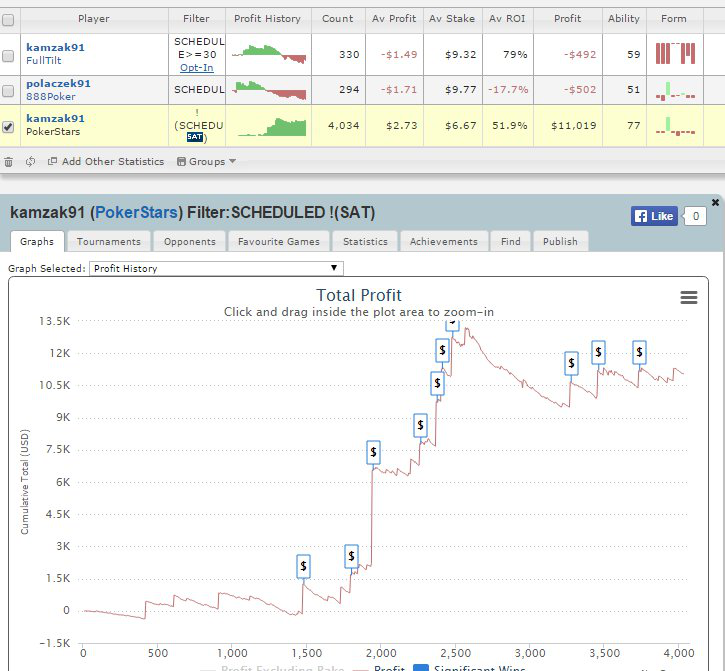Open the Statistics tab
725x671 pixels.
coord(365,241)
